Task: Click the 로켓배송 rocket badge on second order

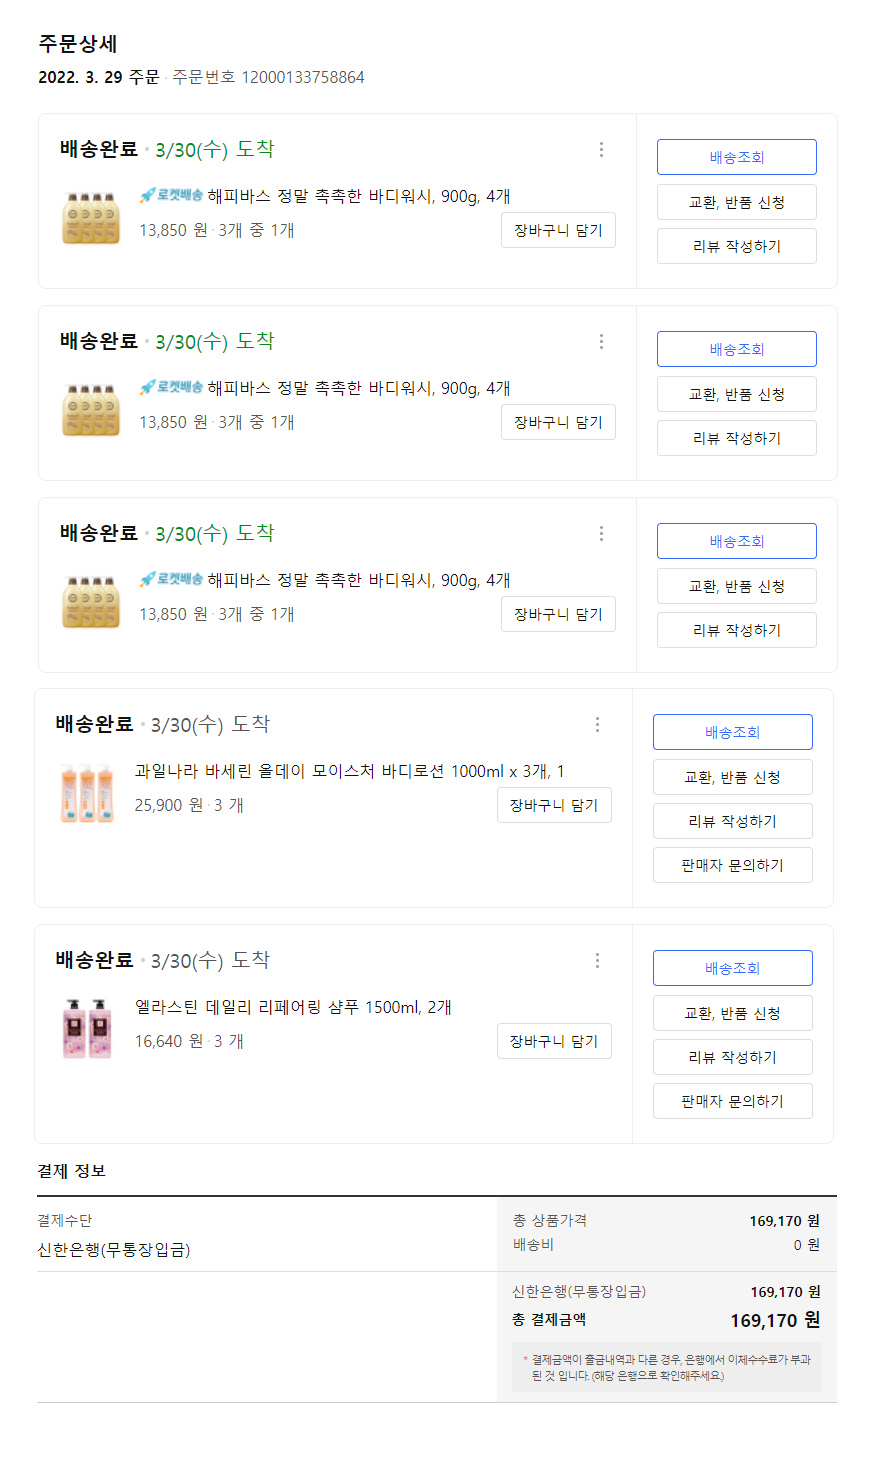Action: click(x=171, y=387)
